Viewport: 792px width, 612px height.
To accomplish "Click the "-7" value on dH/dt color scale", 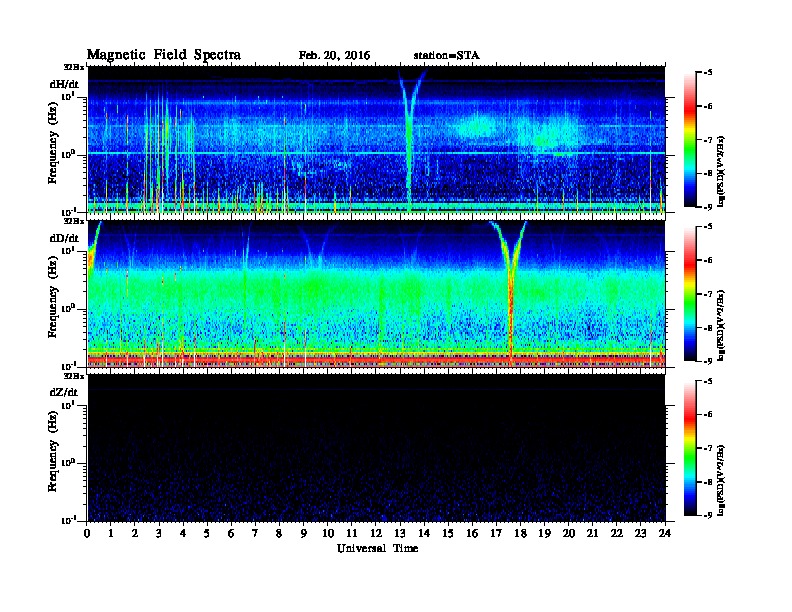I will [708, 140].
